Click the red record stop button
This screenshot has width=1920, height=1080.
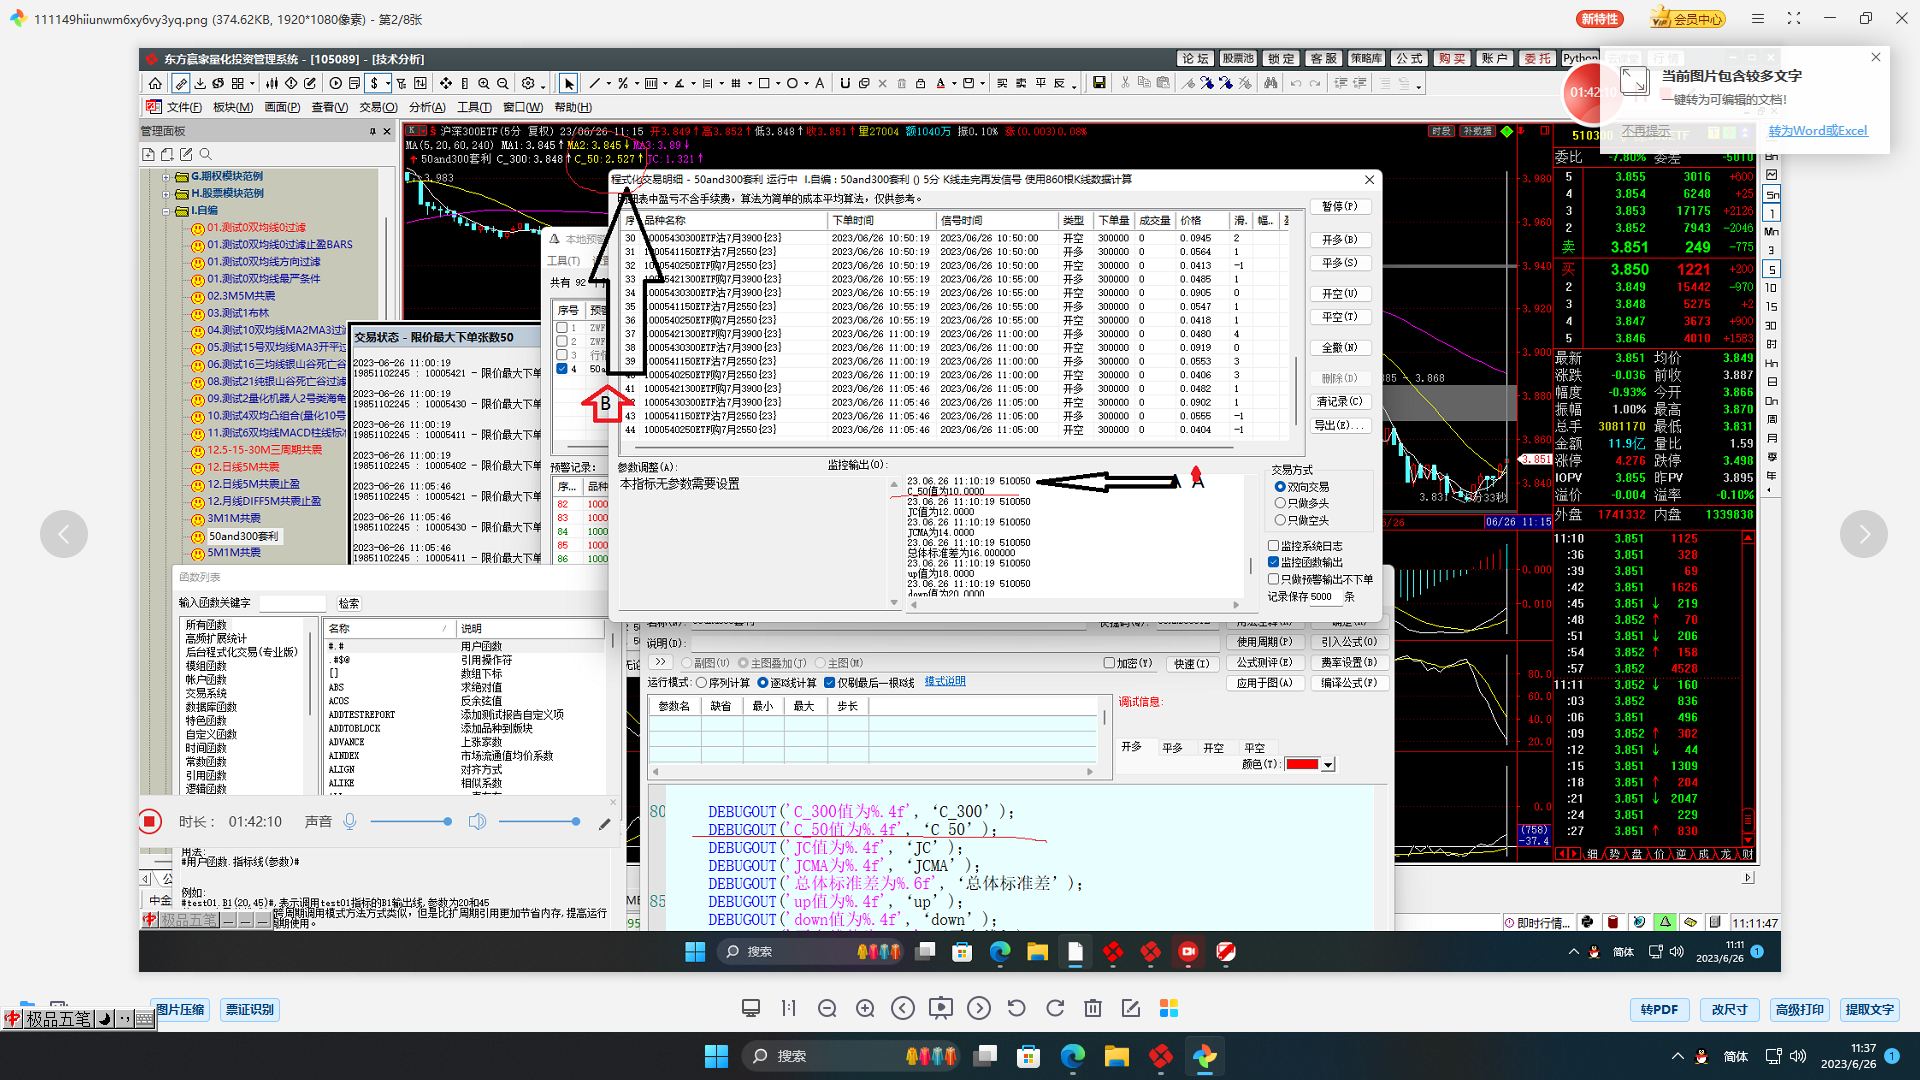pyautogui.click(x=149, y=822)
